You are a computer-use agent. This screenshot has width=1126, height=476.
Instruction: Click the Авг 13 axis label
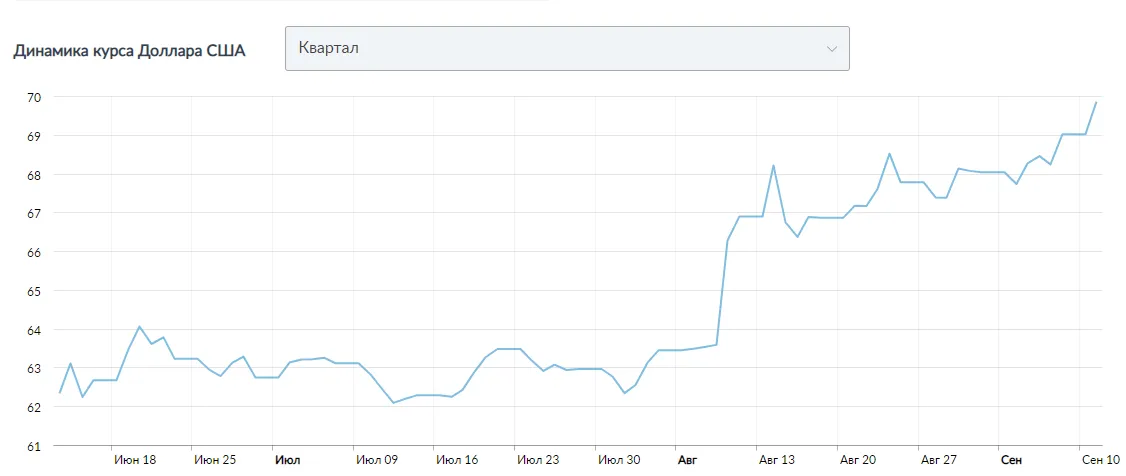(778, 459)
